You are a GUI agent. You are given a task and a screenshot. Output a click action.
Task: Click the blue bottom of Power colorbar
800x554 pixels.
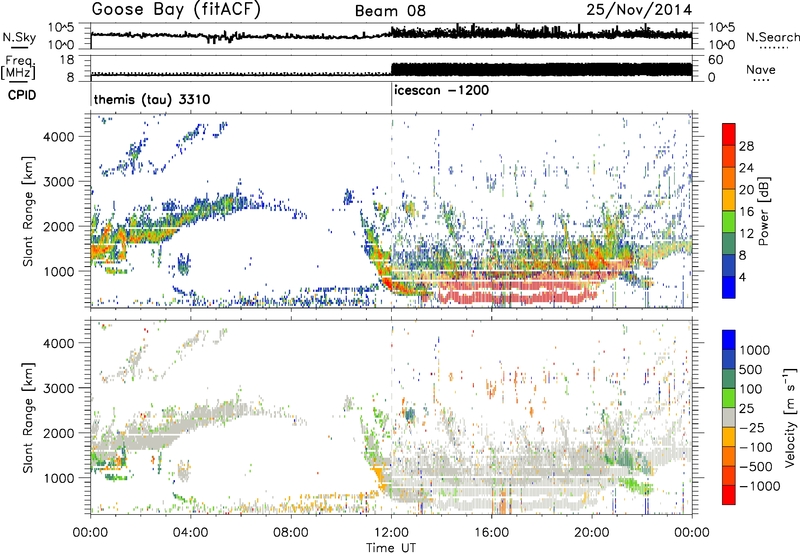click(729, 287)
